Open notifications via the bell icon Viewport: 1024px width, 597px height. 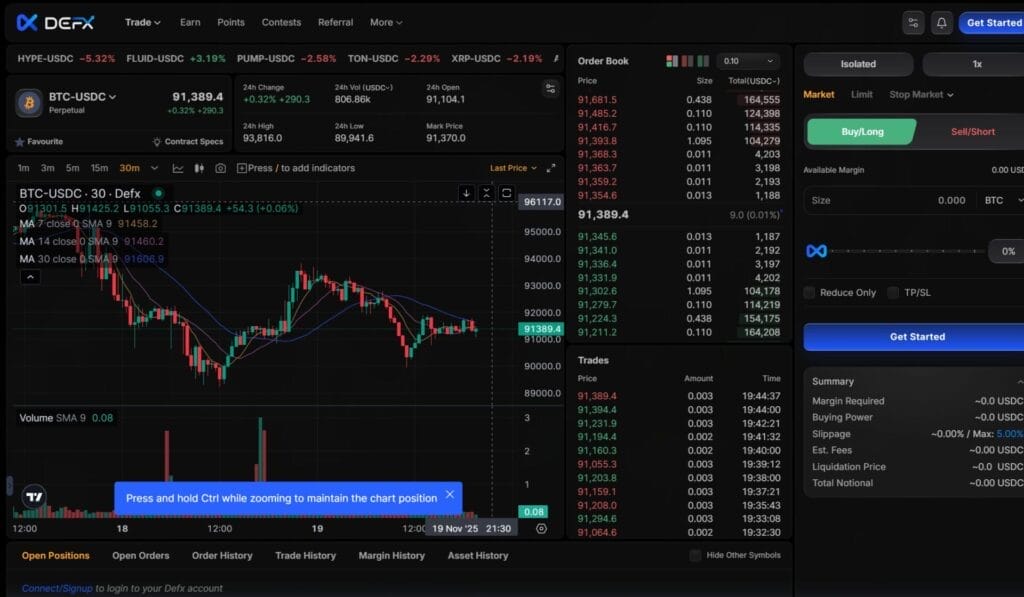(941, 20)
